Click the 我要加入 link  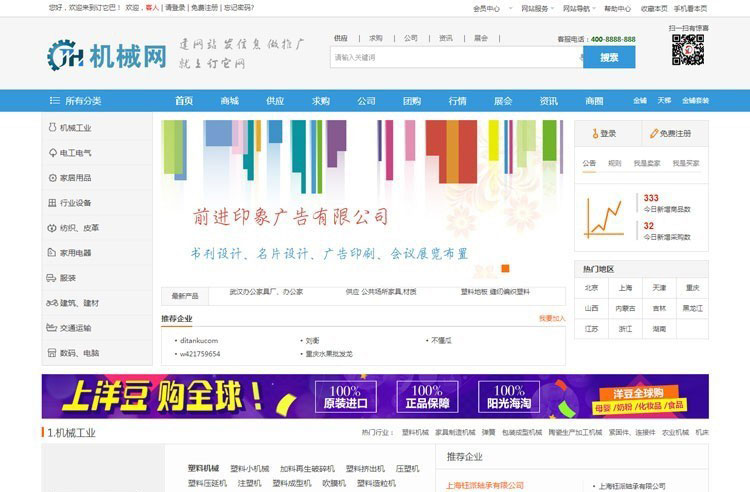pos(552,318)
